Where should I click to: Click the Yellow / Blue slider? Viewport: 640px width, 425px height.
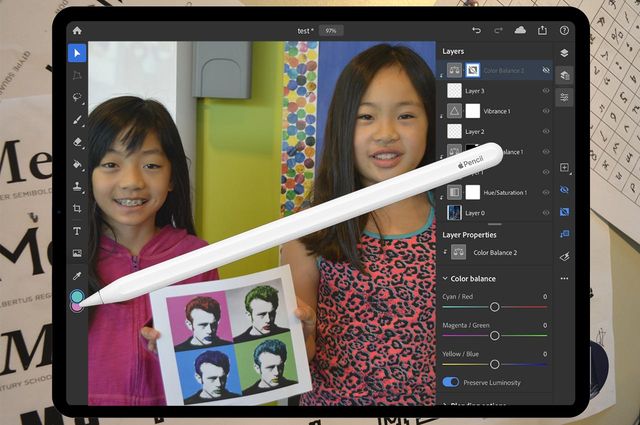click(x=494, y=364)
